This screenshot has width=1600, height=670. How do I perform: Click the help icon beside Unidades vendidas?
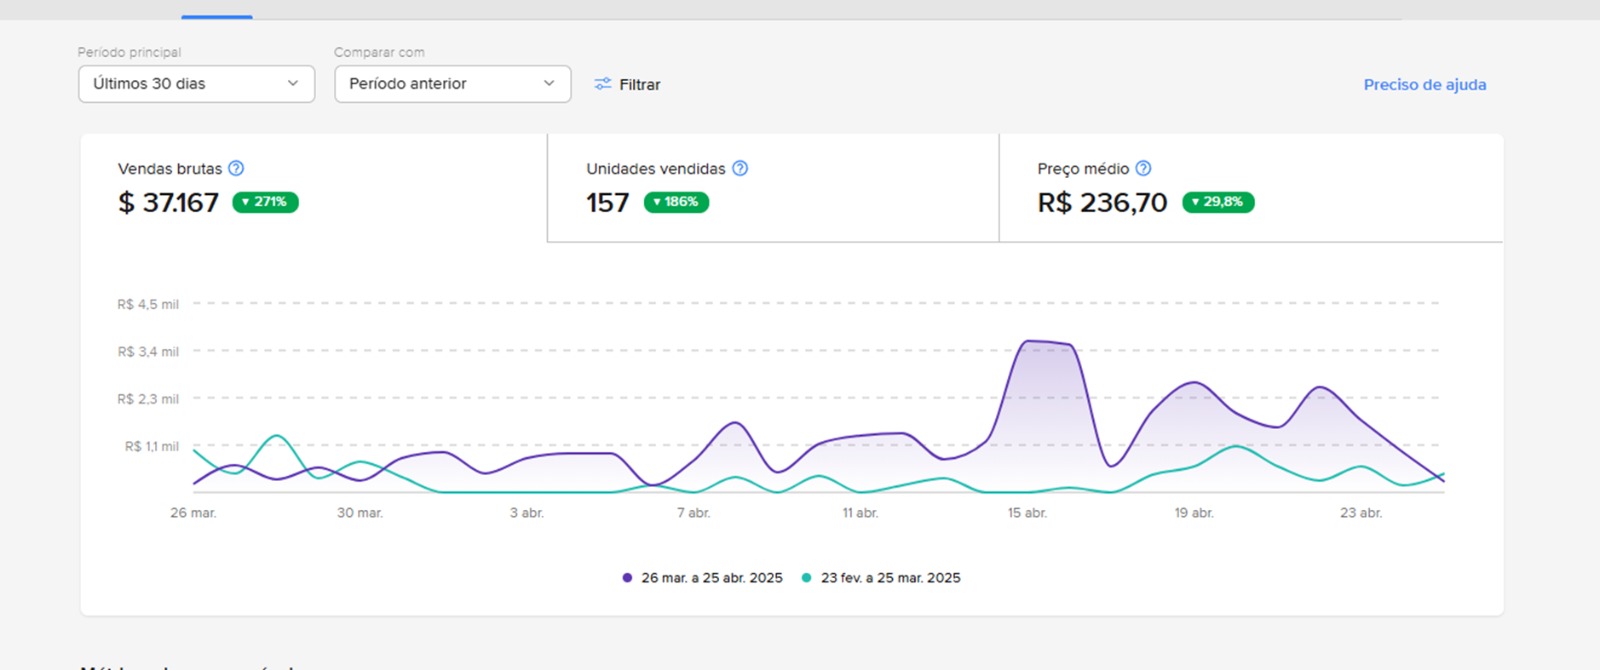click(x=740, y=169)
